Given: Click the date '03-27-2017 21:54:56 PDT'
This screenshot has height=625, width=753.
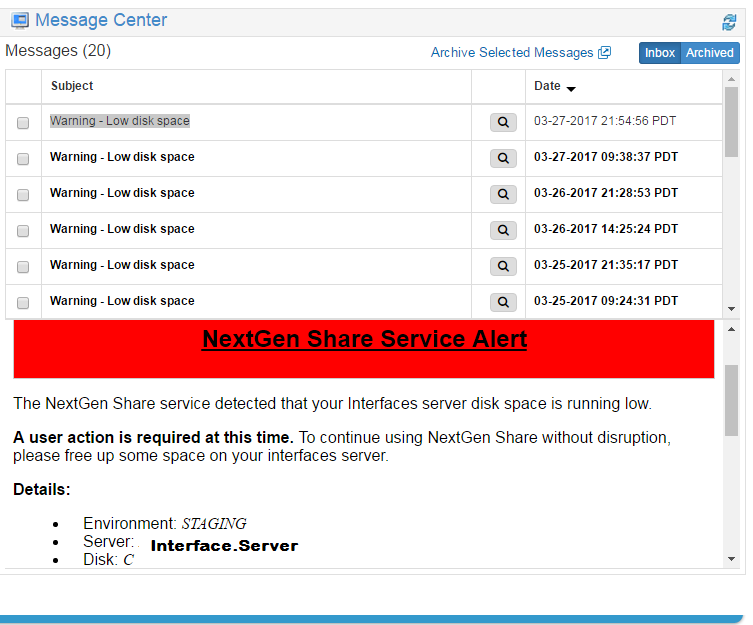Looking at the screenshot, I should point(605,121).
